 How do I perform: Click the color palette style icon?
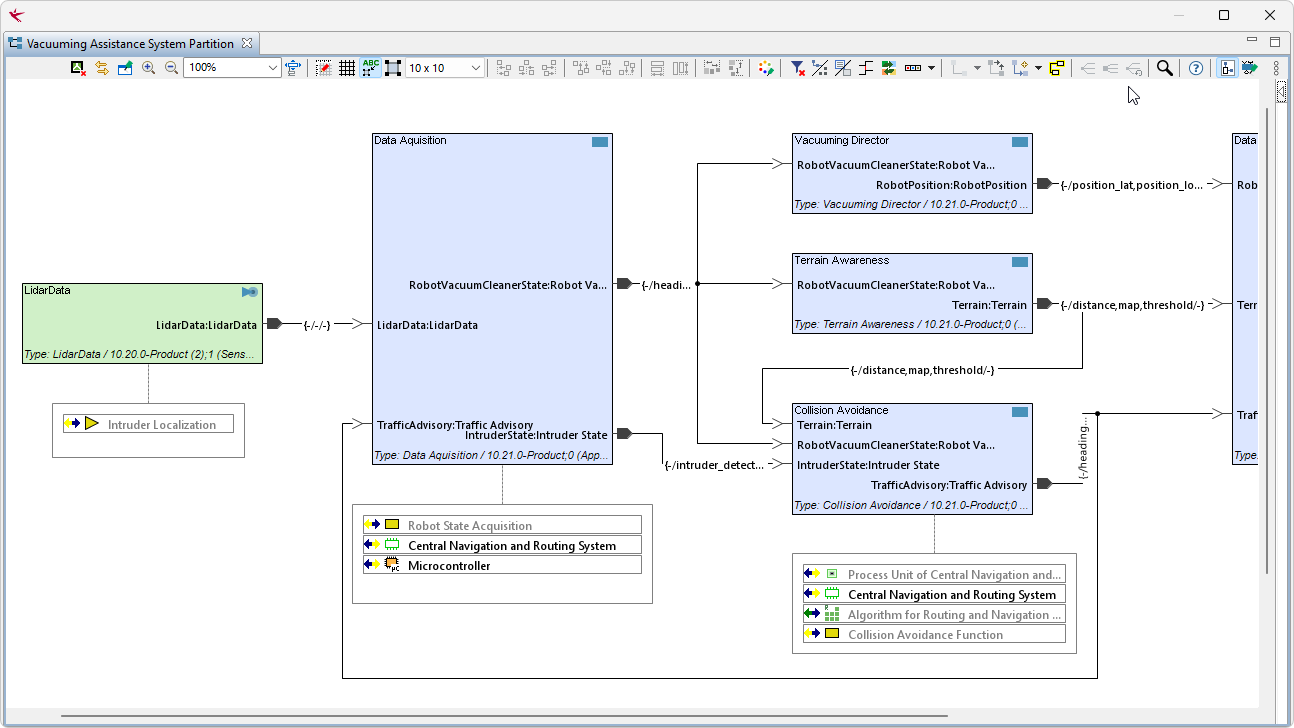pyautogui.click(x=766, y=68)
